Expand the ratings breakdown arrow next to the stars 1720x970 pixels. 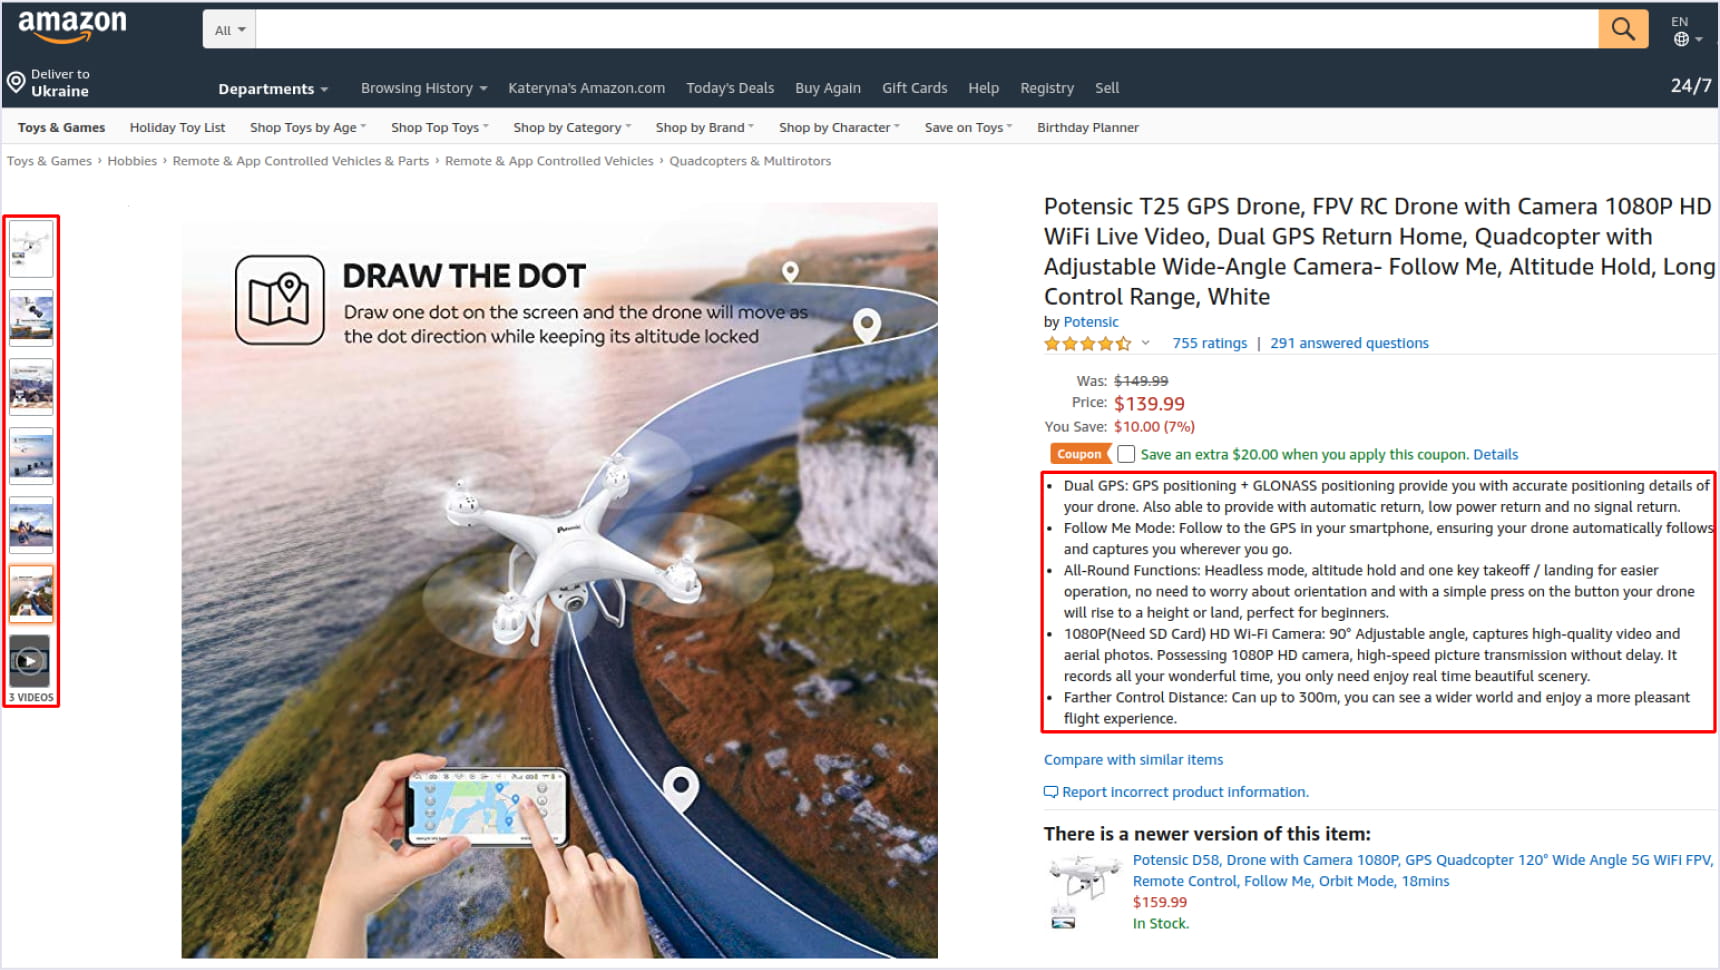point(1146,343)
